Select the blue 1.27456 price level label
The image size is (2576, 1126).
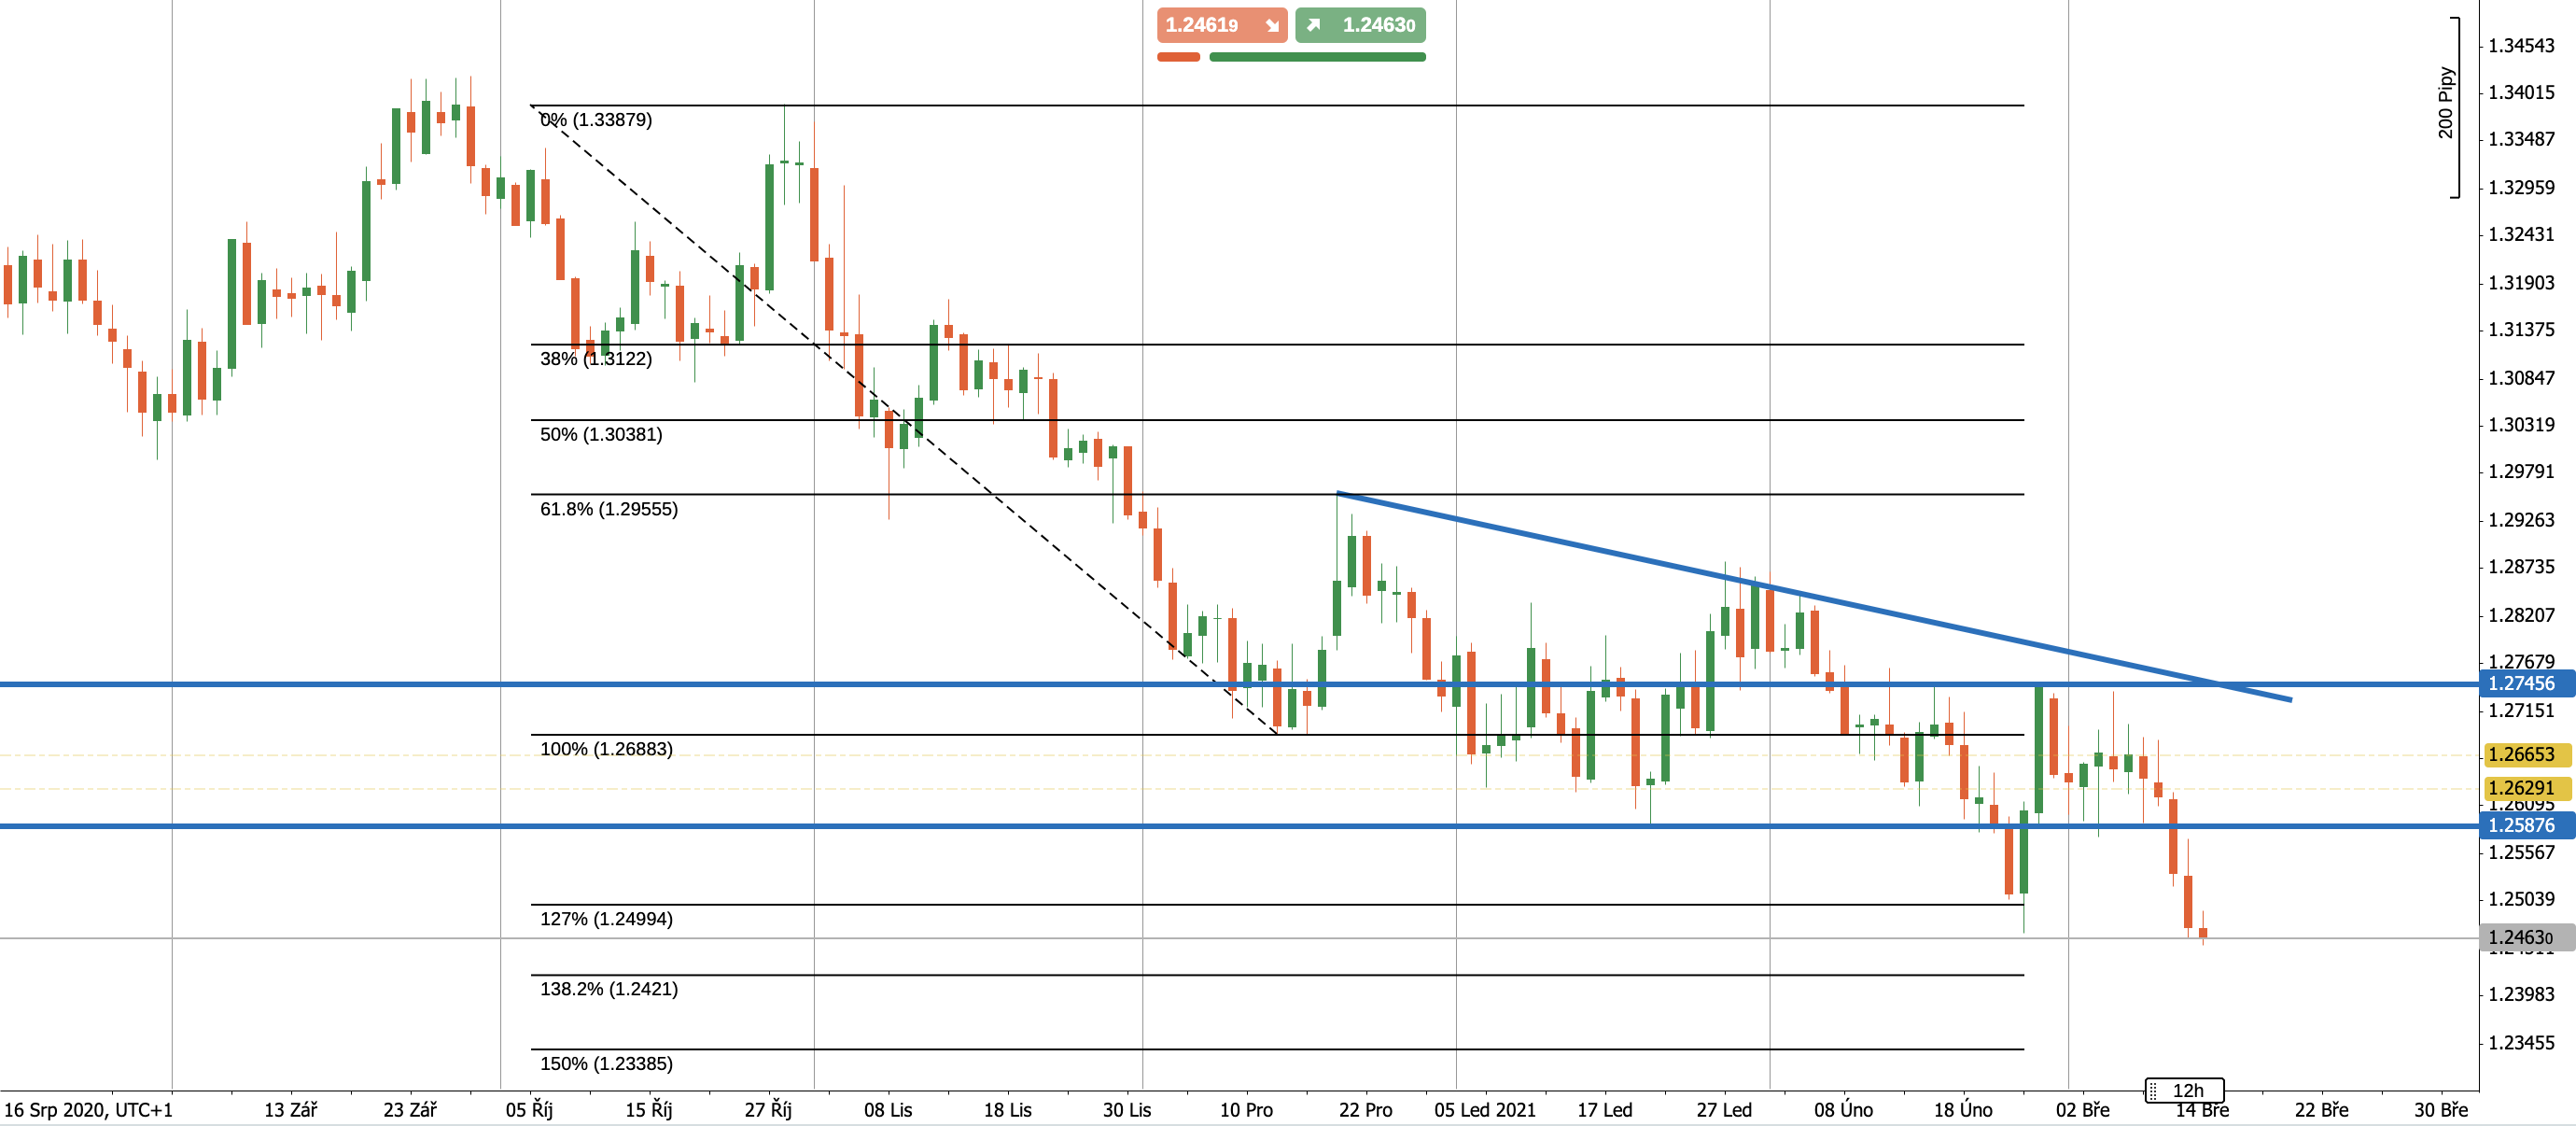point(2523,684)
